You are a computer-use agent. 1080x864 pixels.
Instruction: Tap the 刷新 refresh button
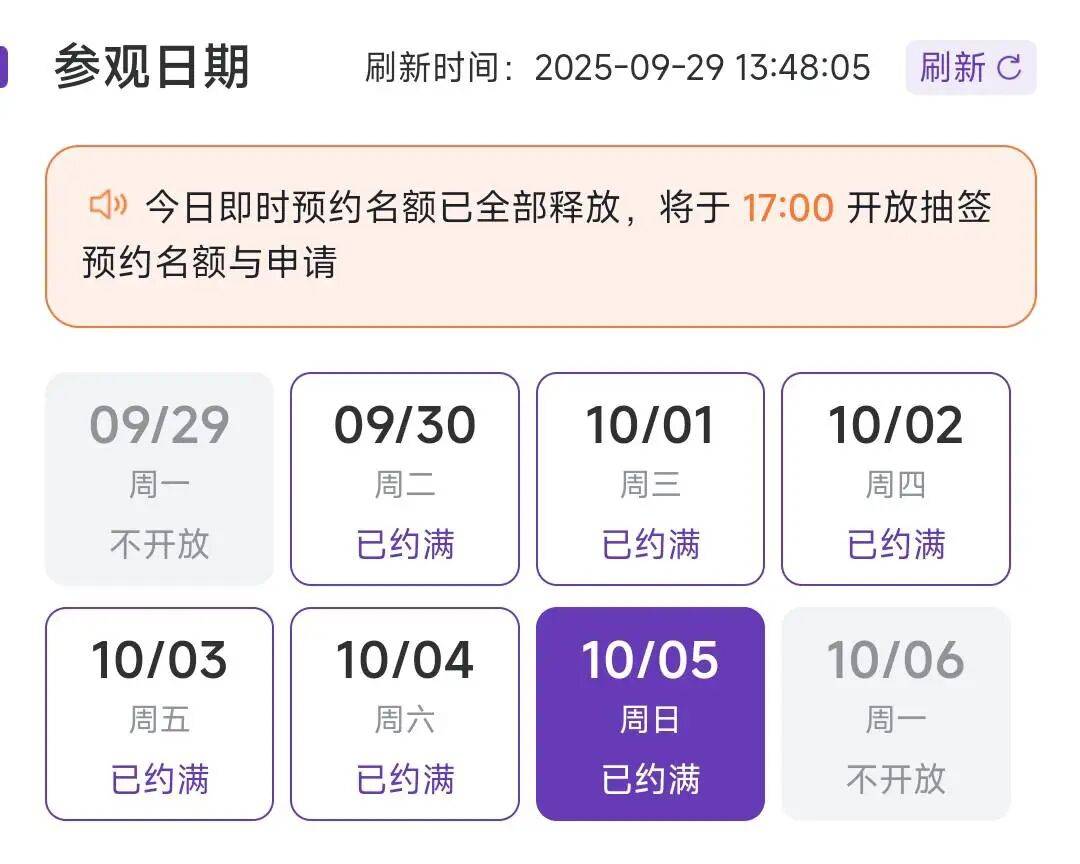pos(968,67)
